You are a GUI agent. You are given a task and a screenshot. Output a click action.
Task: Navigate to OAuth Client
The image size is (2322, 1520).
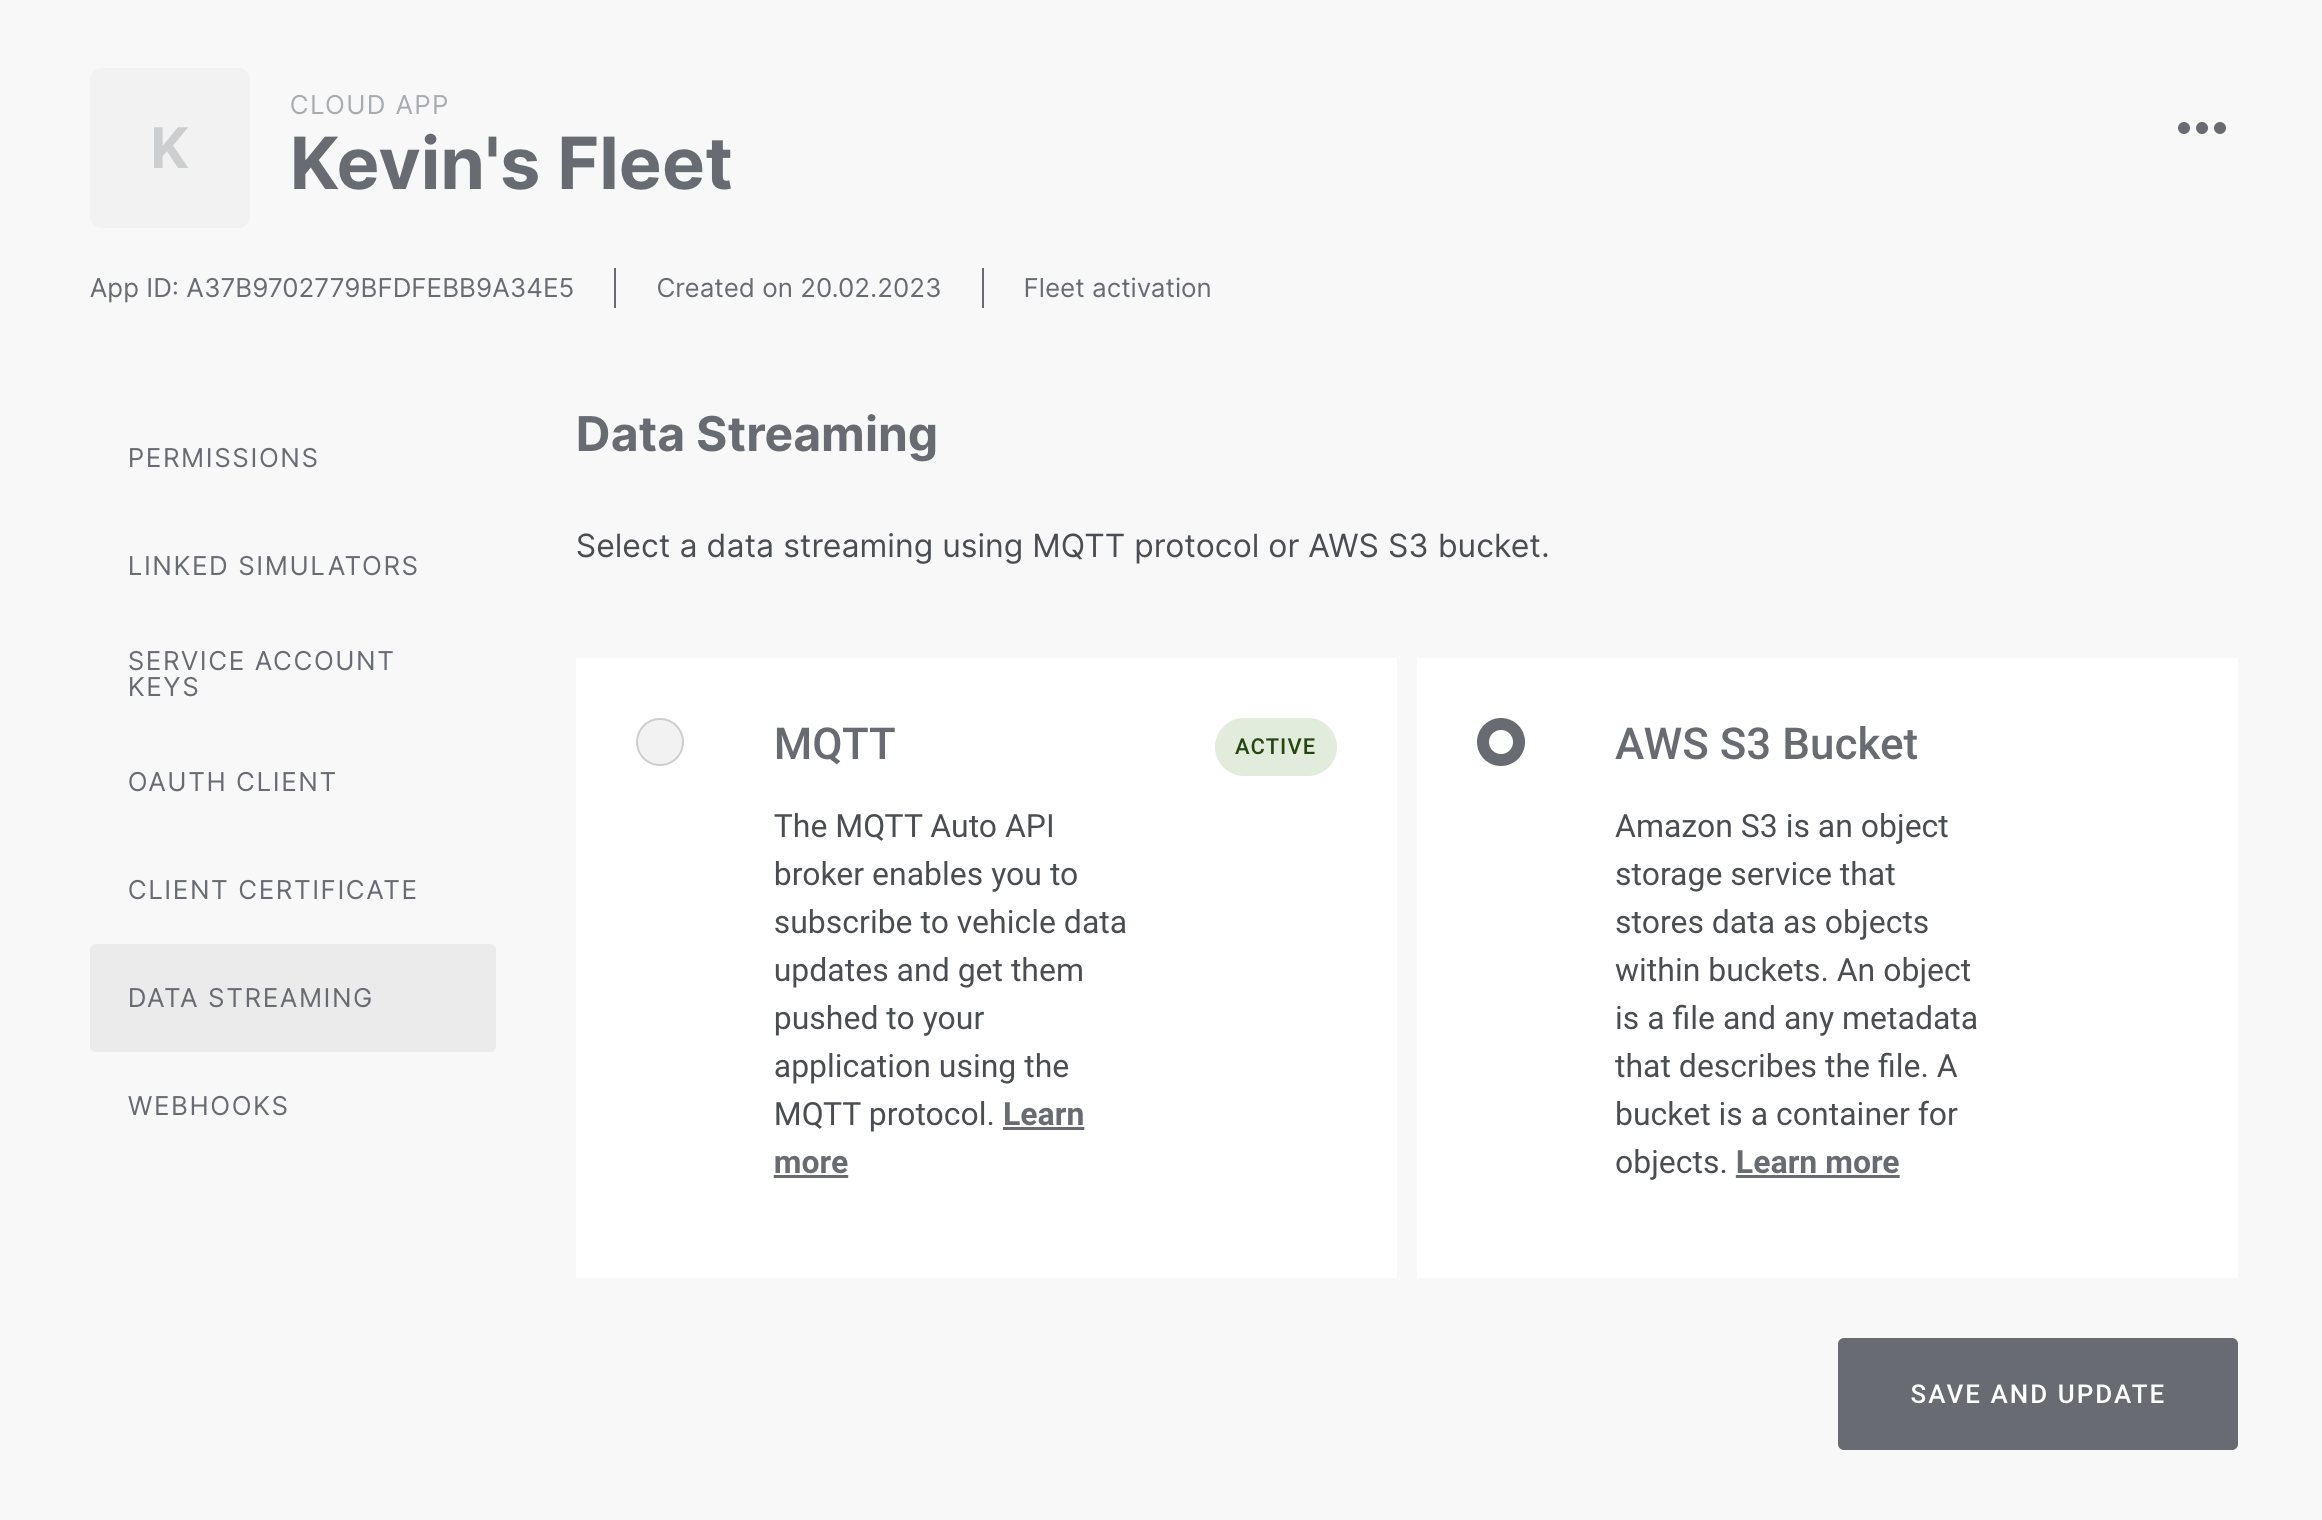coord(232,782)
